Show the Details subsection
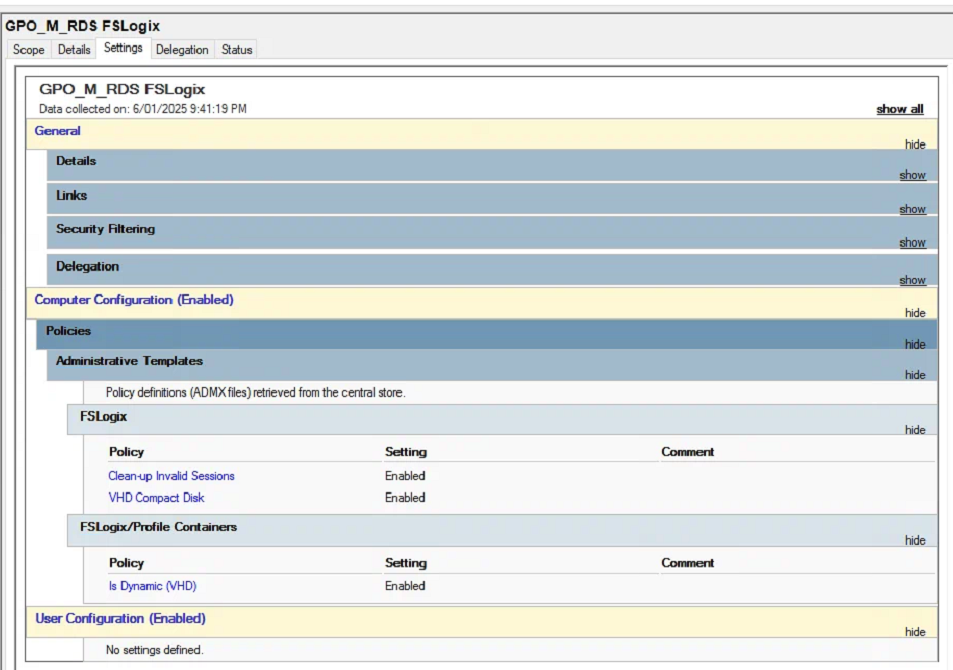Screen dimensions: 953x670 click(x=912, y=175)
